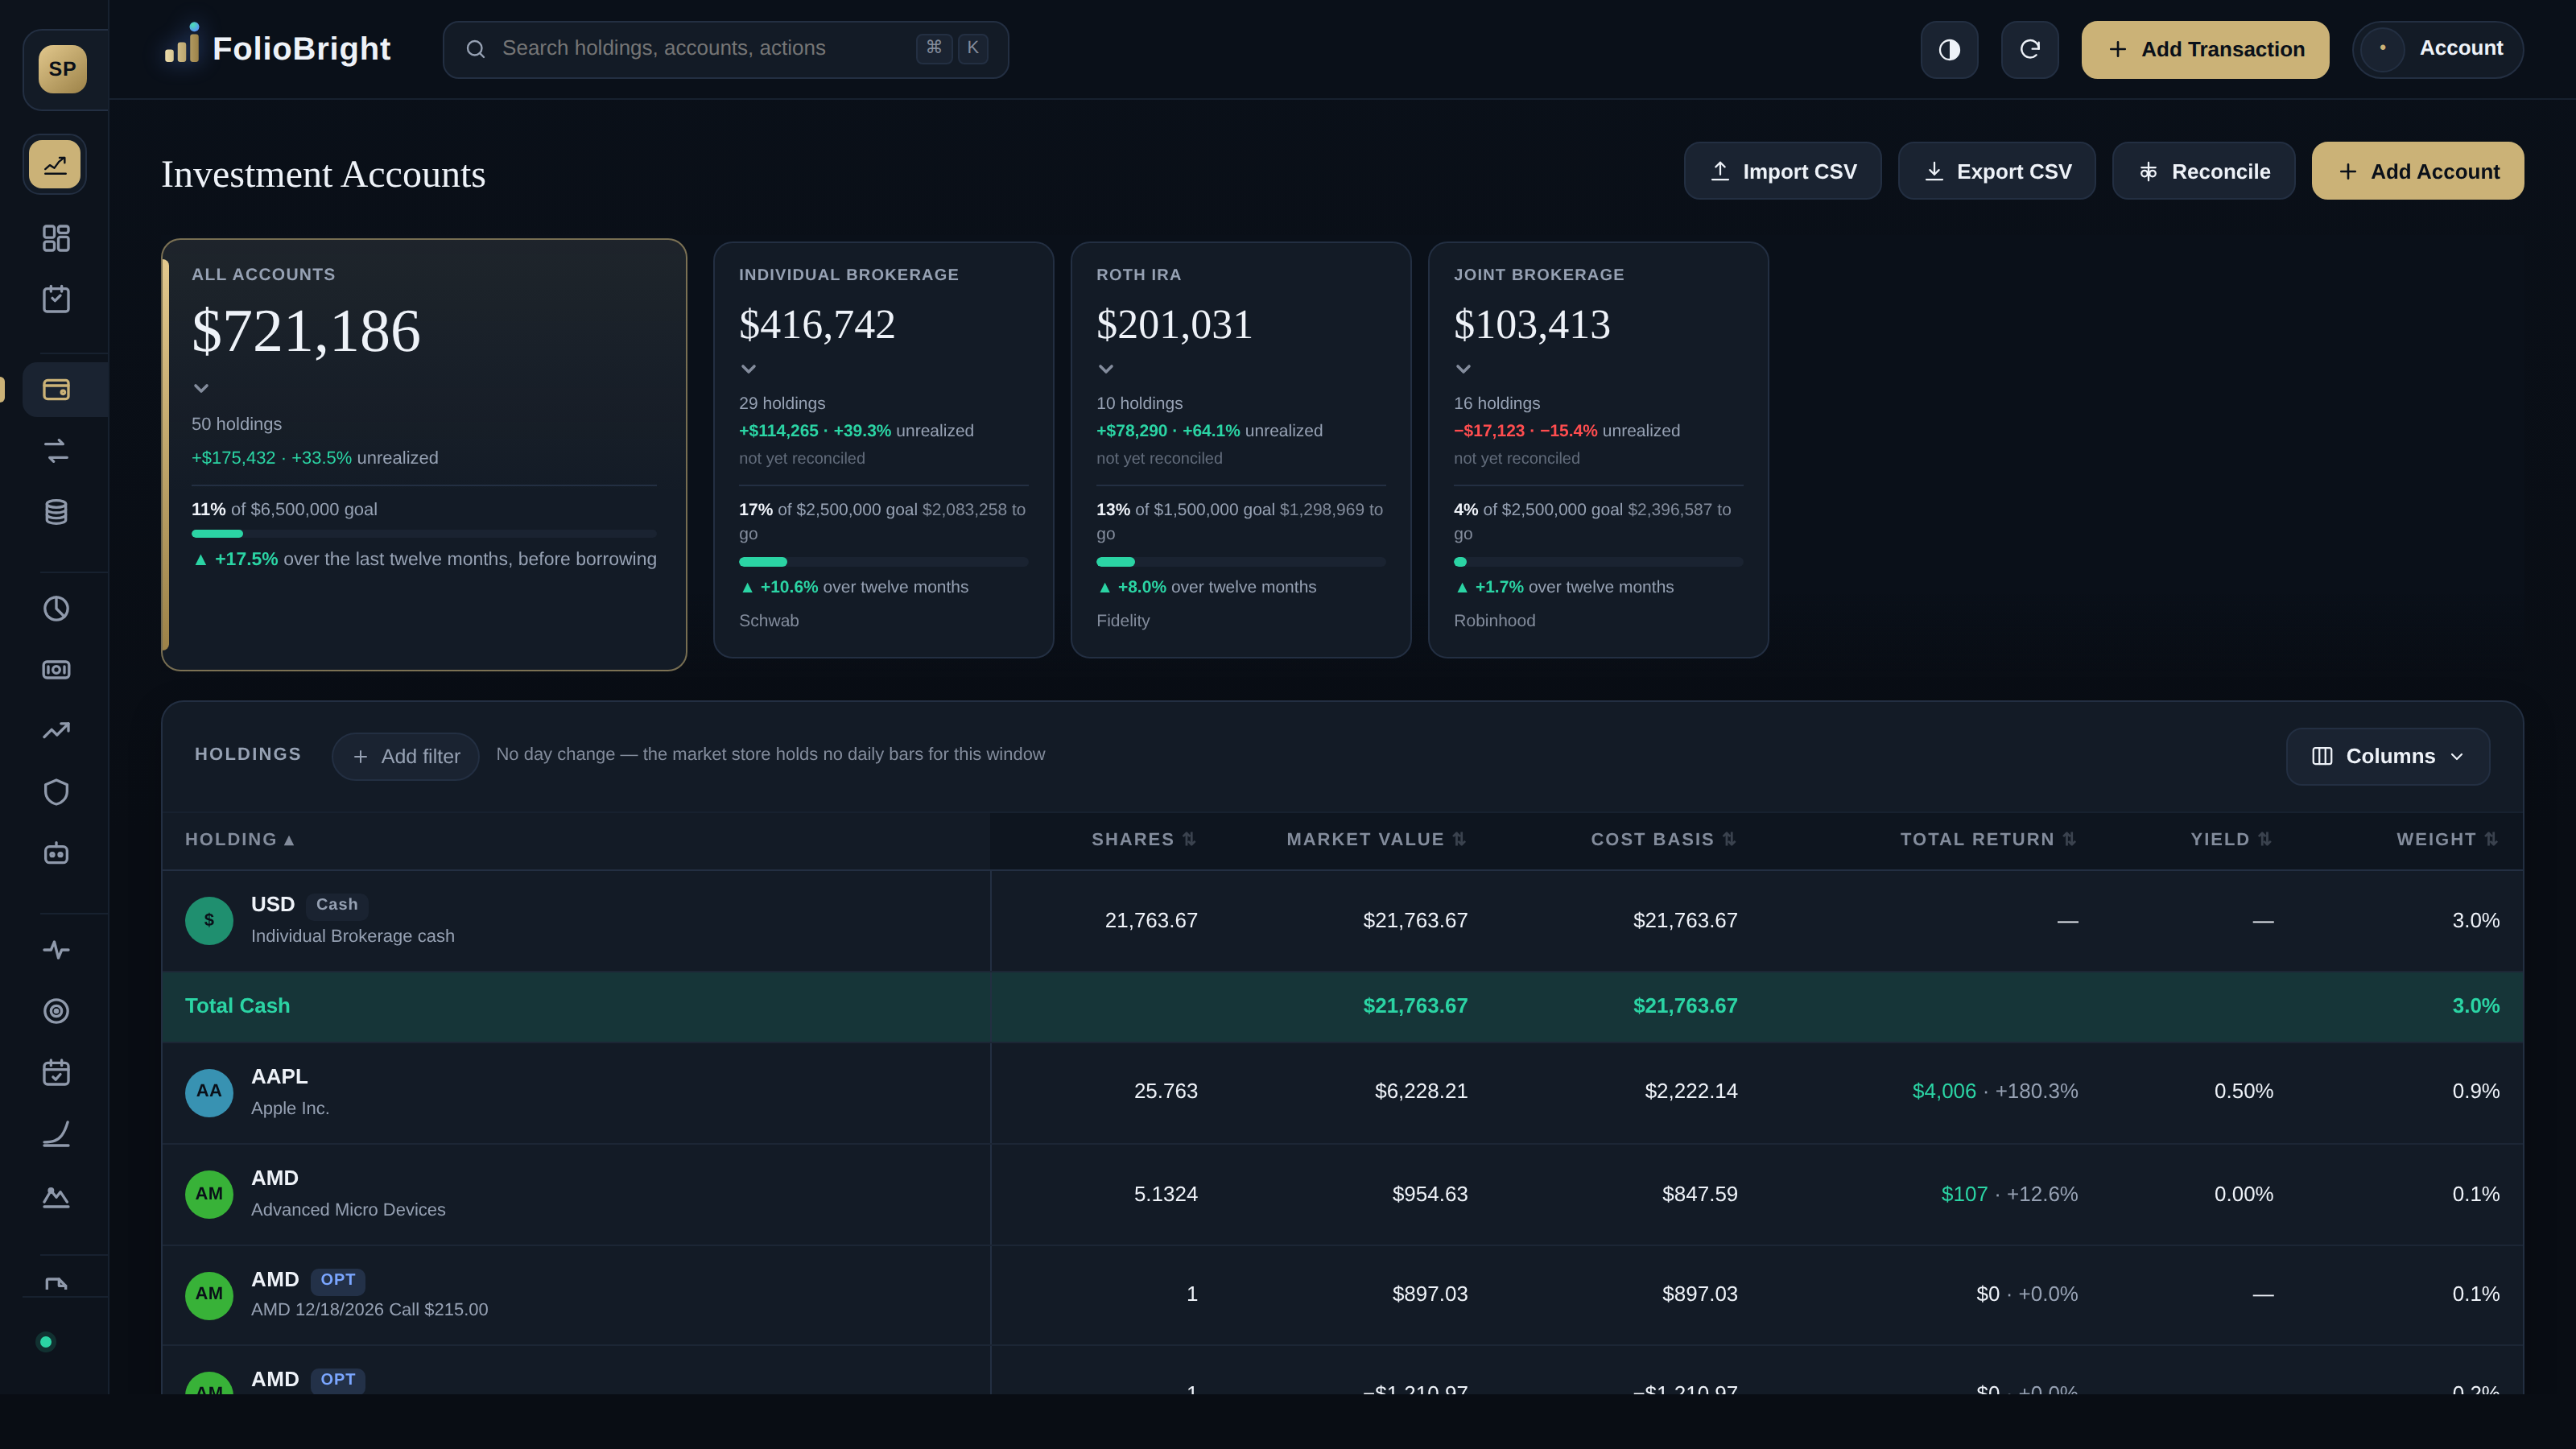Open the robot assistant icon in sidebar

coord(56,853)
